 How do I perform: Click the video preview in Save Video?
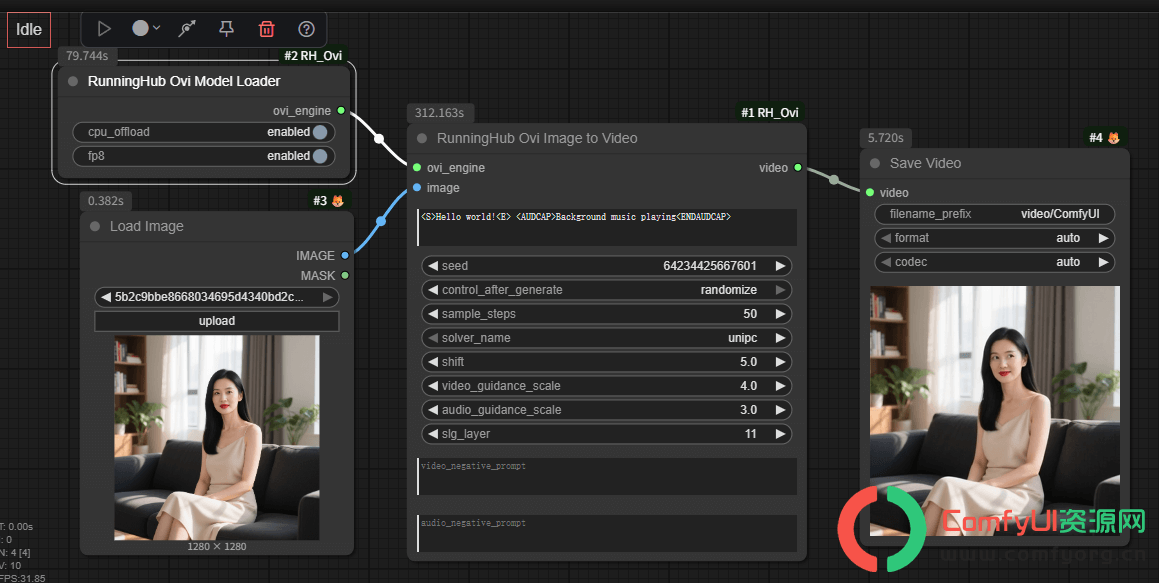coord(995,411)
